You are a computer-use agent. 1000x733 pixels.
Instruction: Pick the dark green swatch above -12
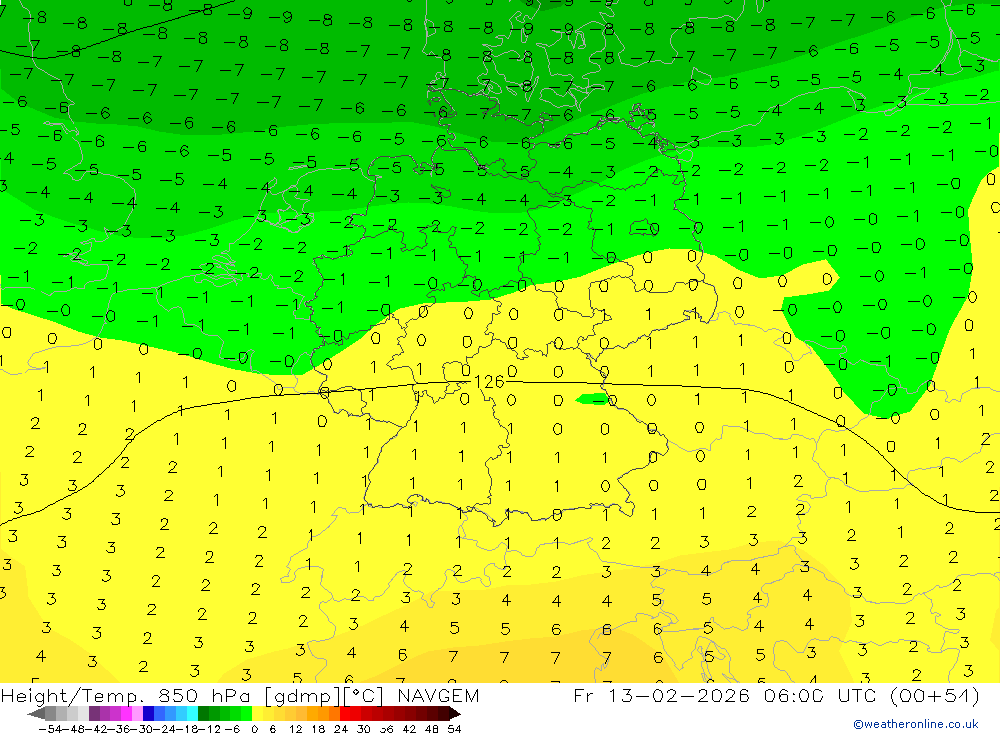tap(203, 714)
